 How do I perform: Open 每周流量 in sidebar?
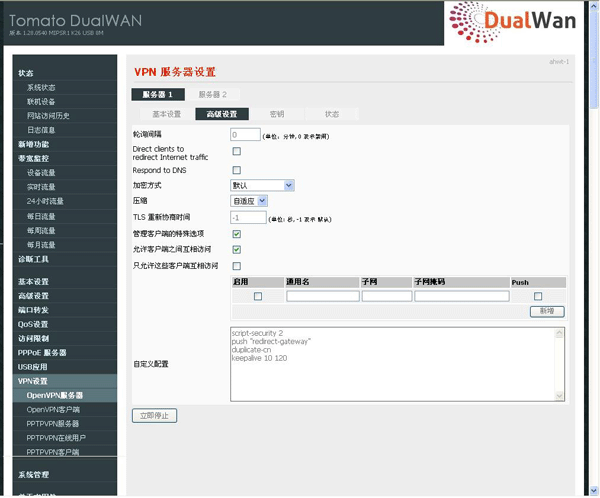[x=41, y=230]
